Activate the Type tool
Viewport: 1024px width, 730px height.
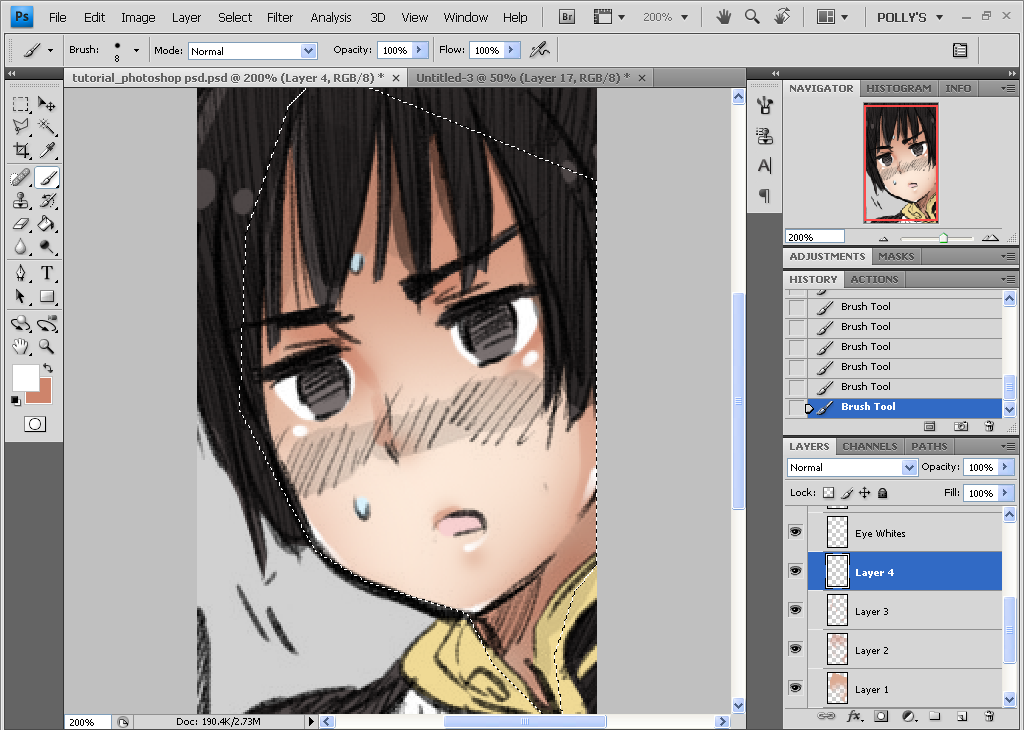click(46, 273)
